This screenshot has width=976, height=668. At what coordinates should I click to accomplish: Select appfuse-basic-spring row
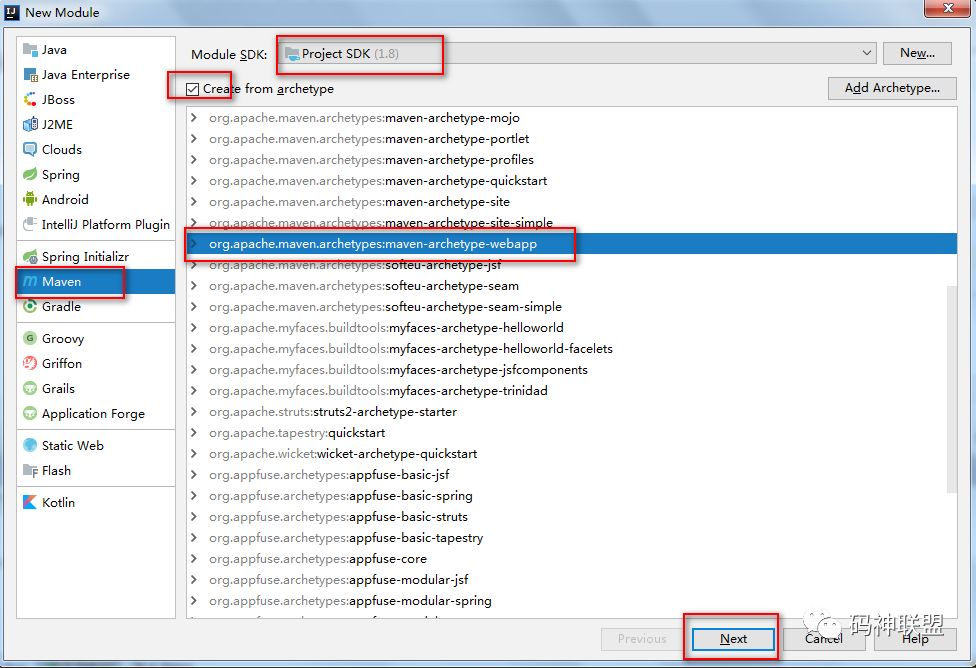(571, 496)
